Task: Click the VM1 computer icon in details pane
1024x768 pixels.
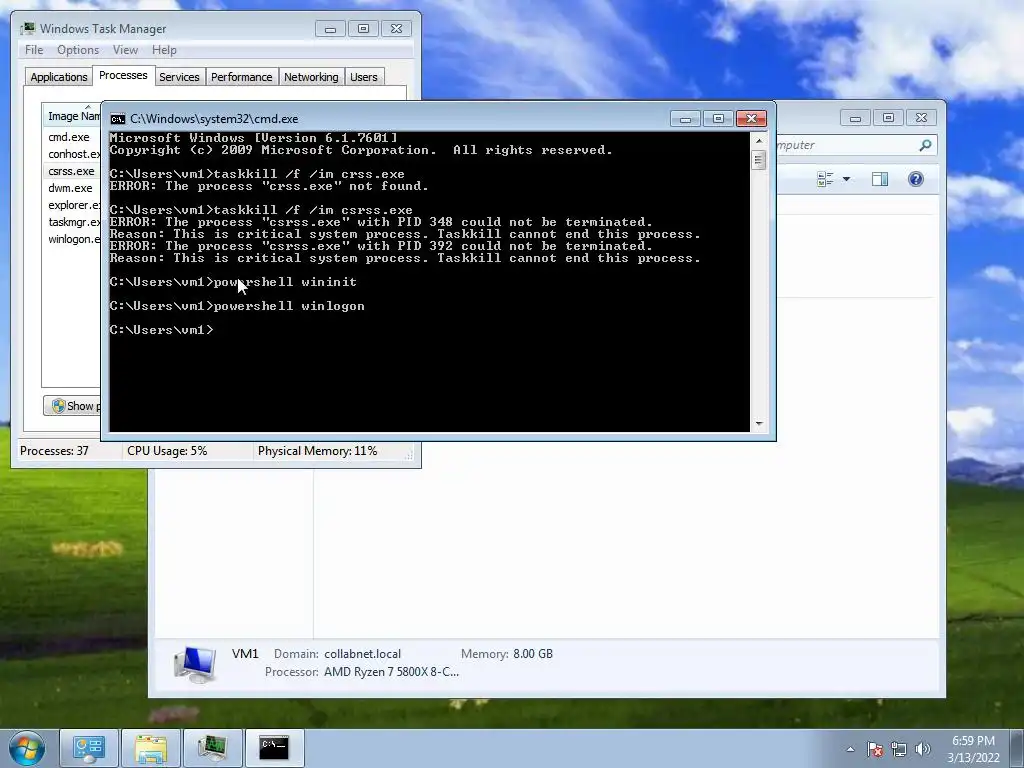Action: [x=195, y=664]
